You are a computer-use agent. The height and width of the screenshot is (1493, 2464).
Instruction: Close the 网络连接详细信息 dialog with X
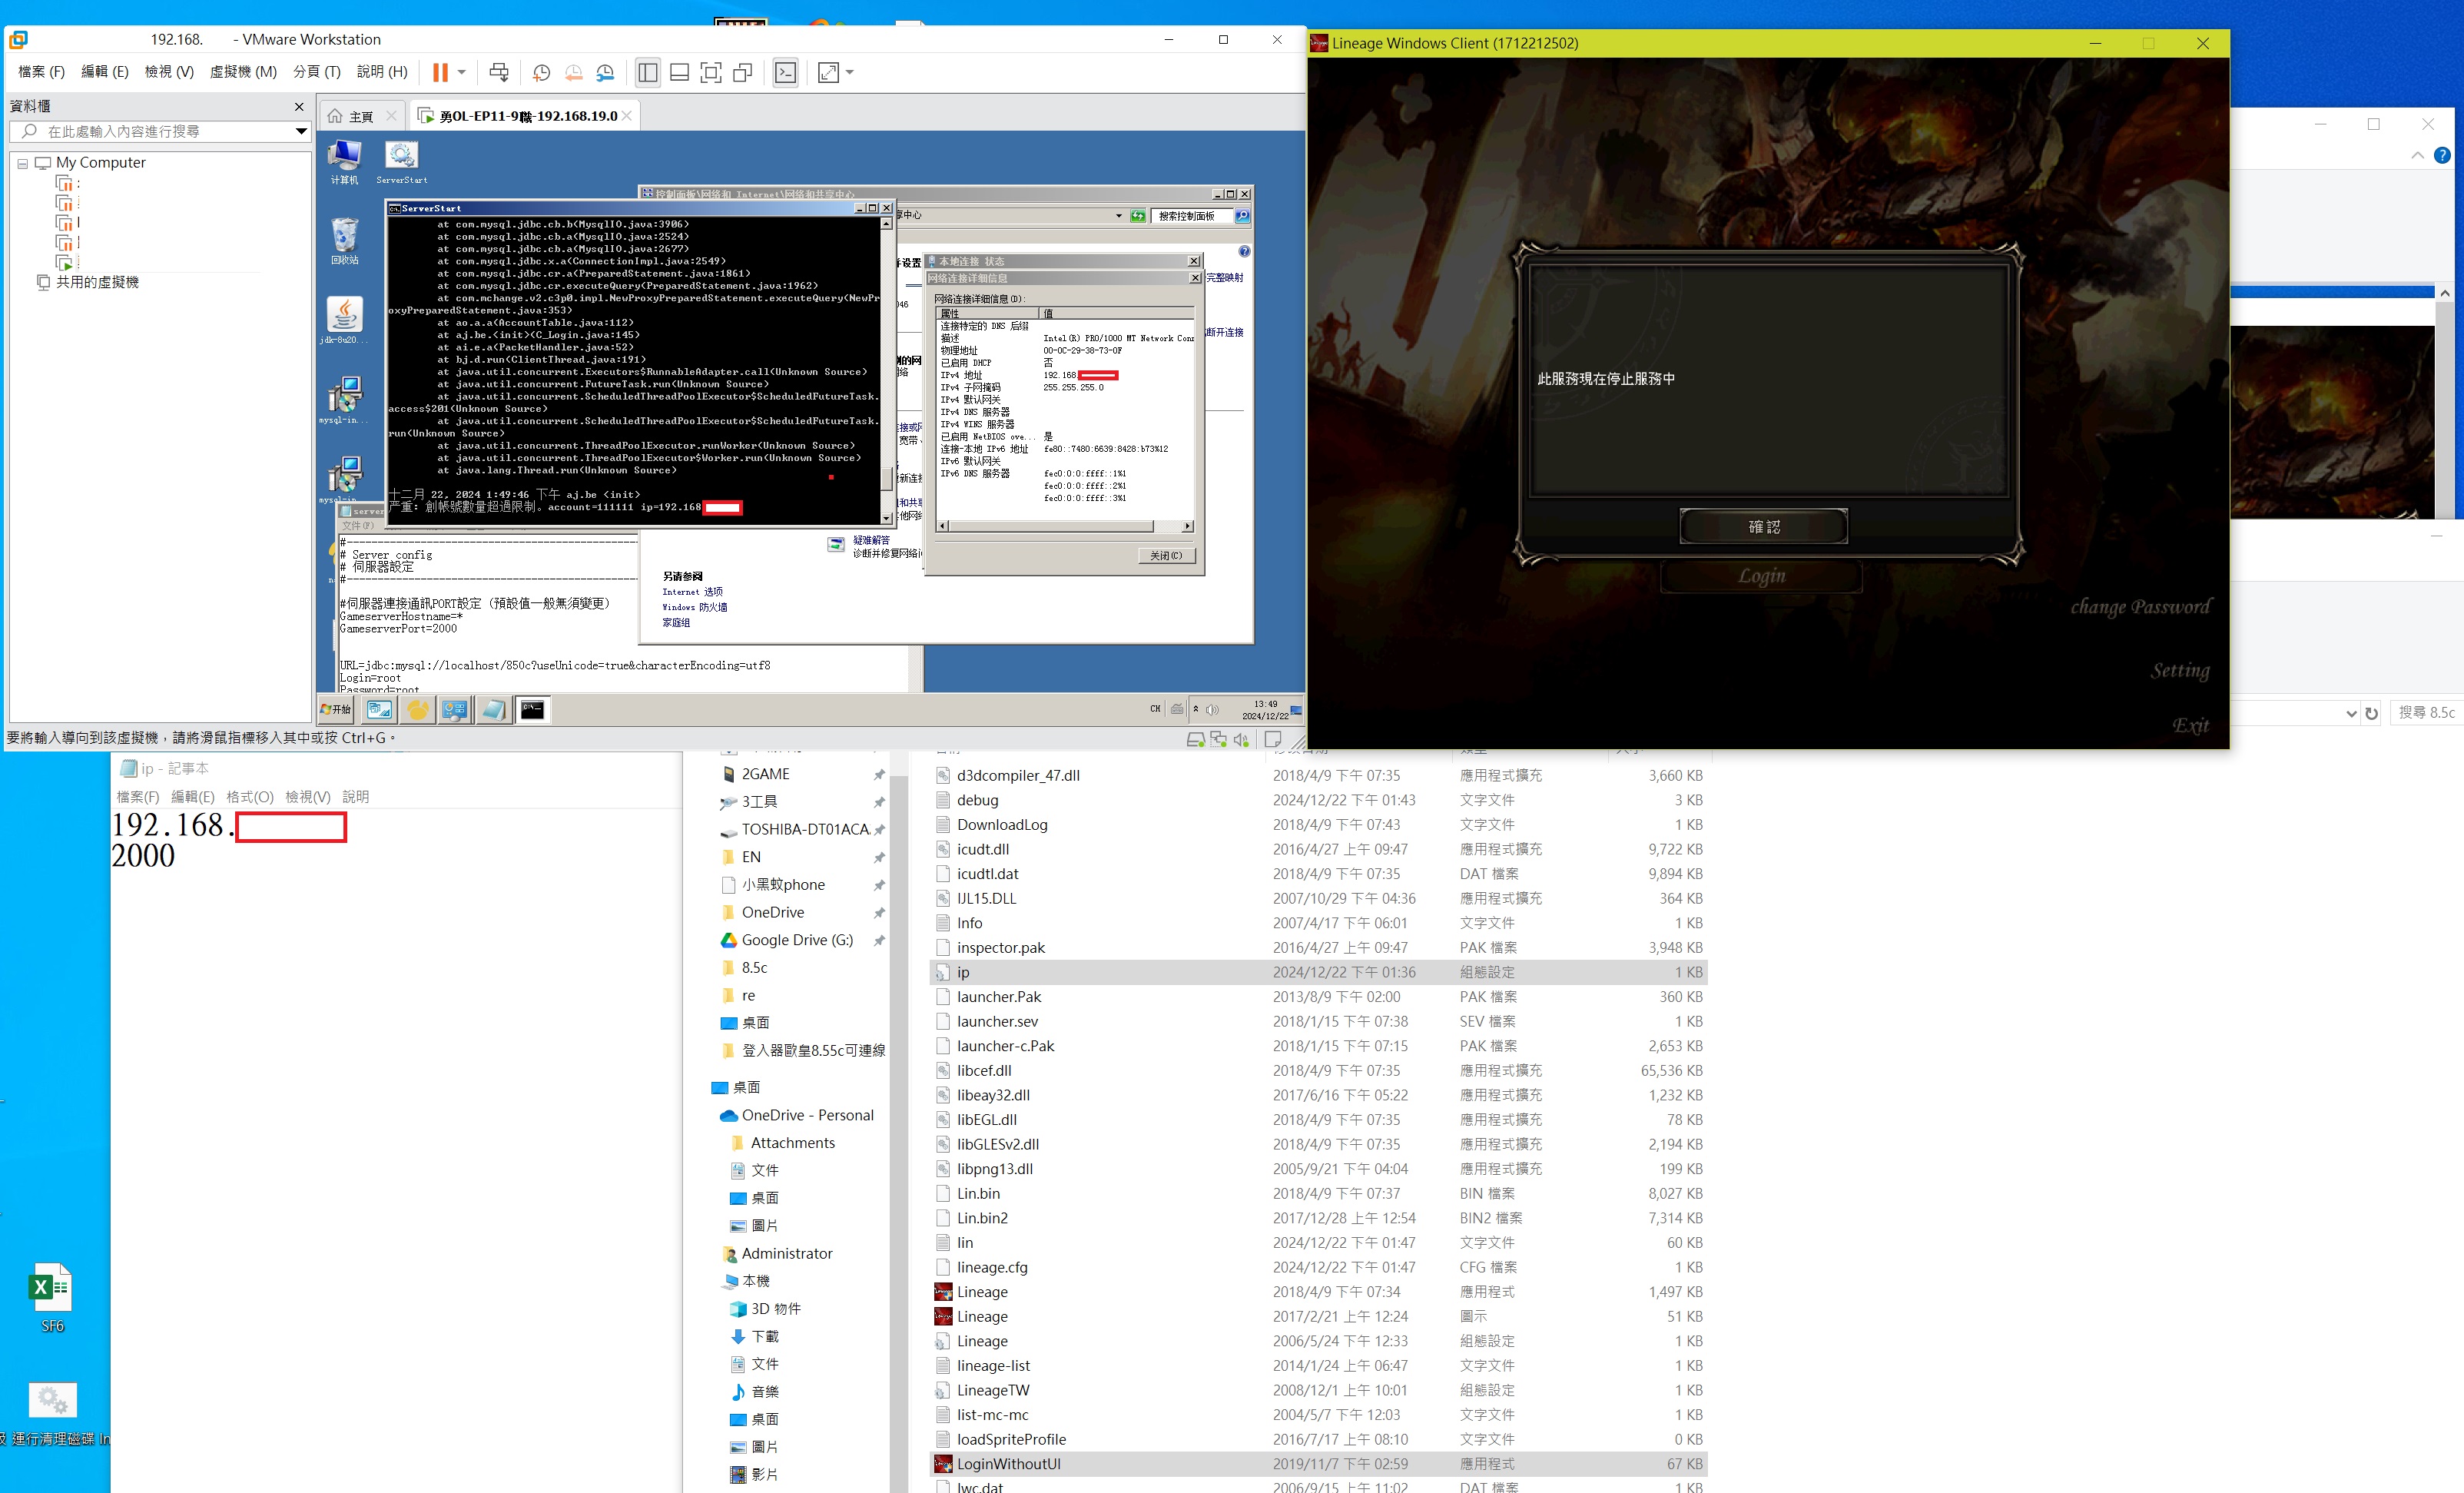point(1194,278)
